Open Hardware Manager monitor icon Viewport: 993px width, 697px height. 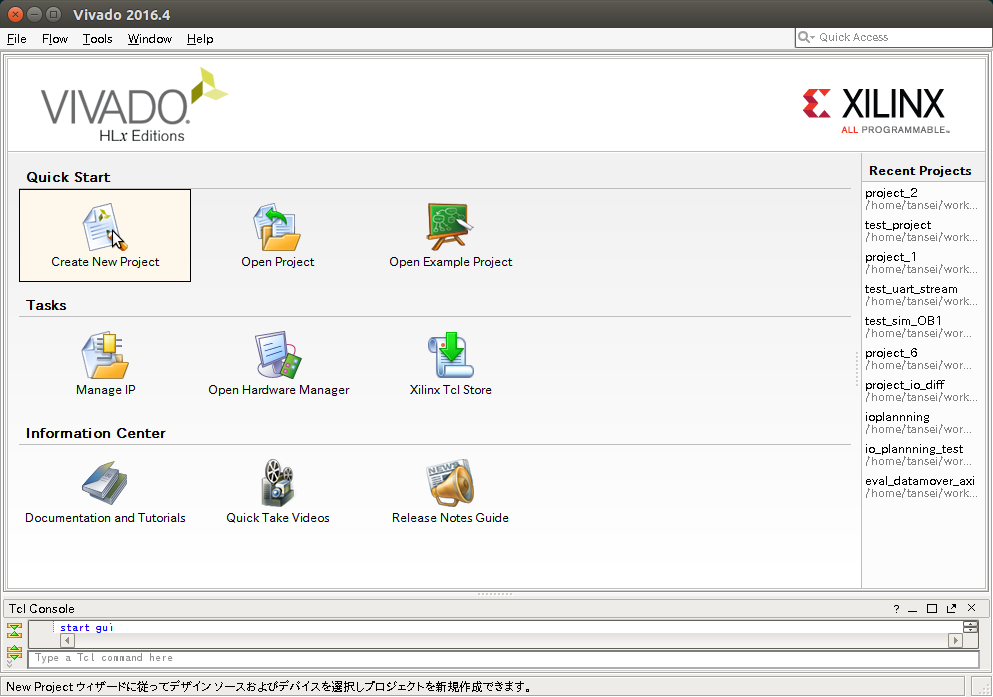pyautogui.click(x=278, y=355)
